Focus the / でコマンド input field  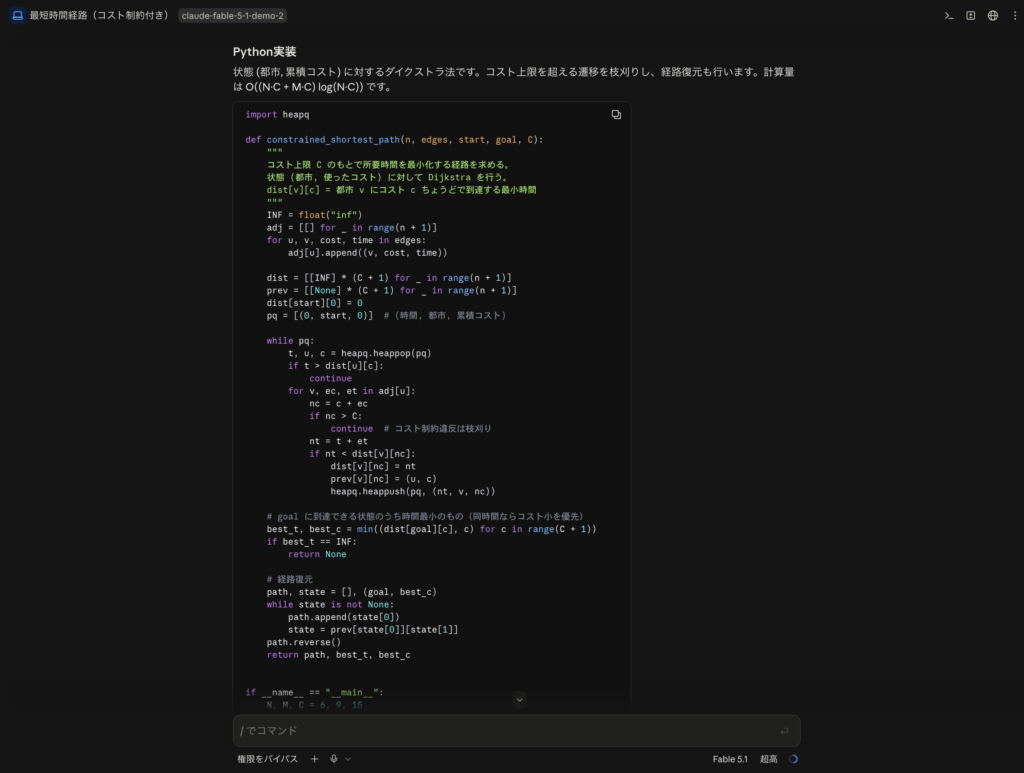click(x=516, y=731)
